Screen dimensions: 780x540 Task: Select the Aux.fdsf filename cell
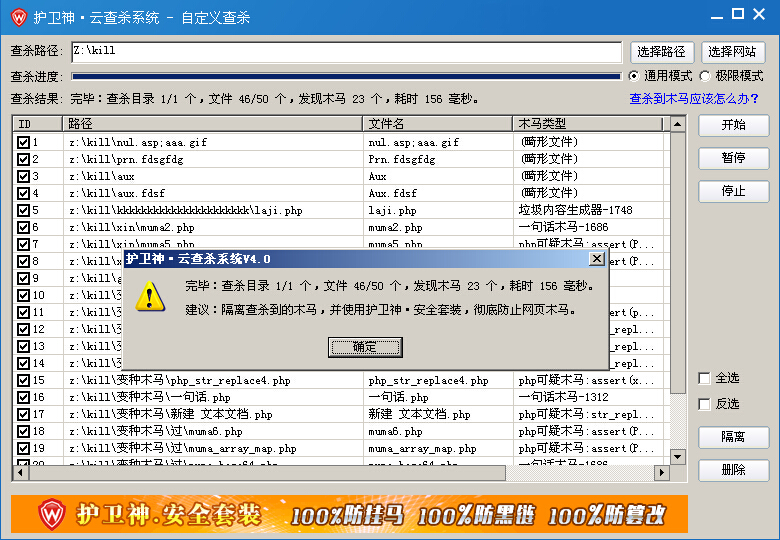[392, 193]
